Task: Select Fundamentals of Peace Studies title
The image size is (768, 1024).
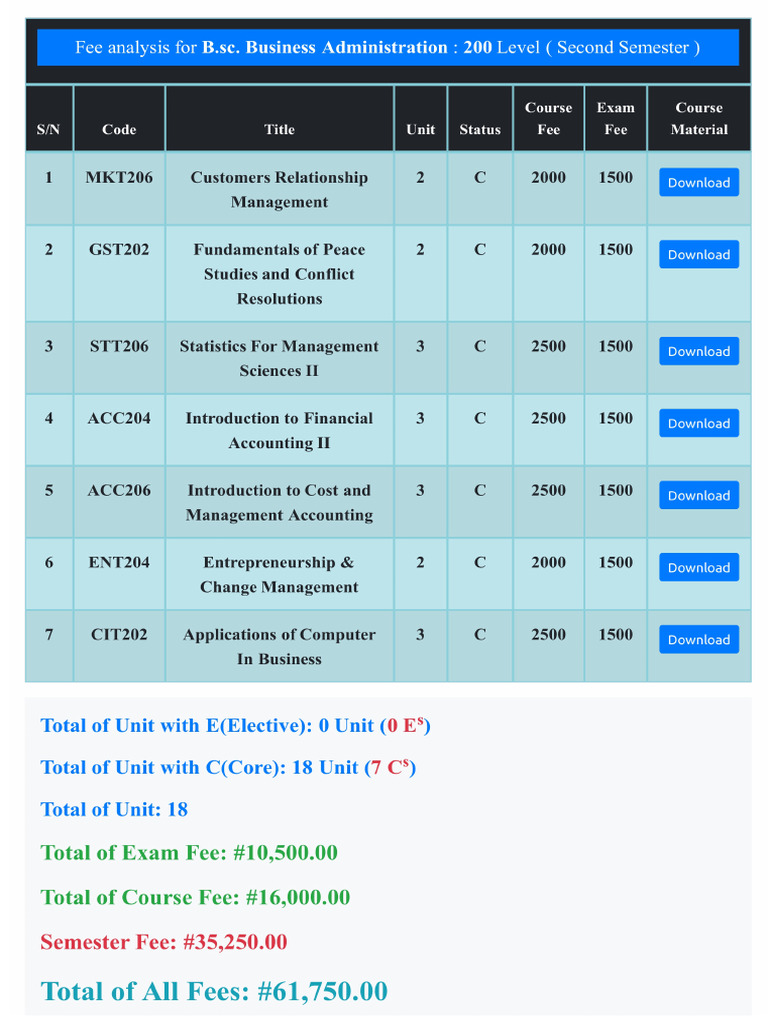Action: (280, 274)
